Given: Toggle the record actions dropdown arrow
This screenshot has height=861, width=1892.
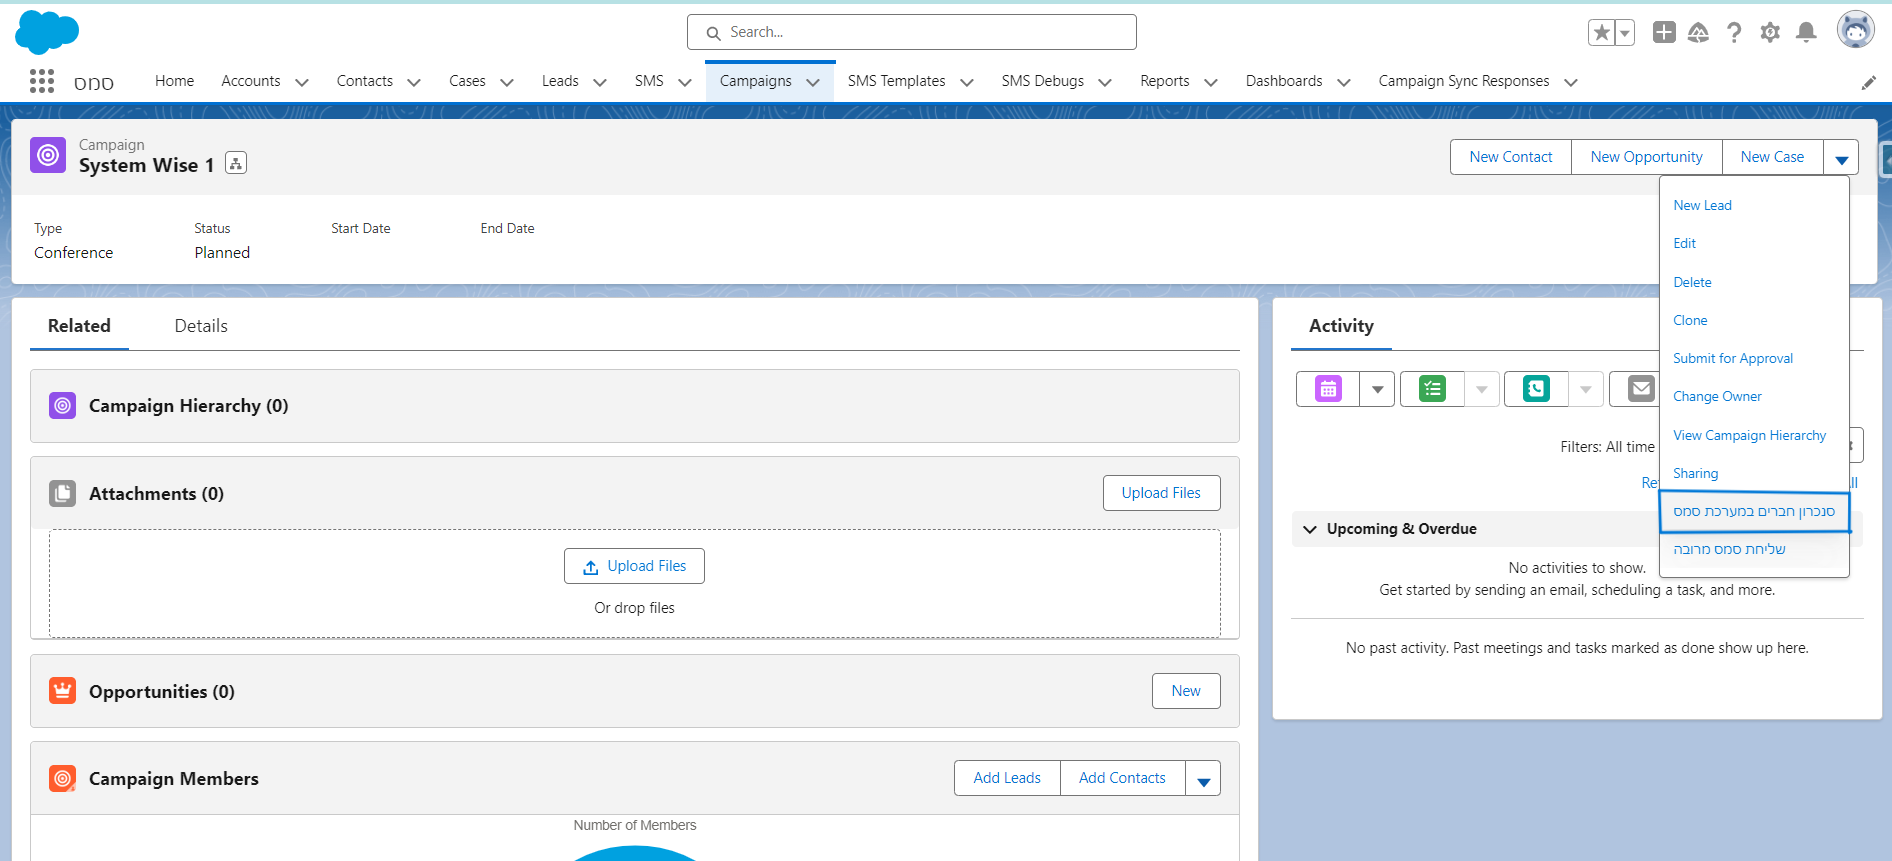Looking at the screenshot, I should pyautogui.click(x=1841, y=157).
